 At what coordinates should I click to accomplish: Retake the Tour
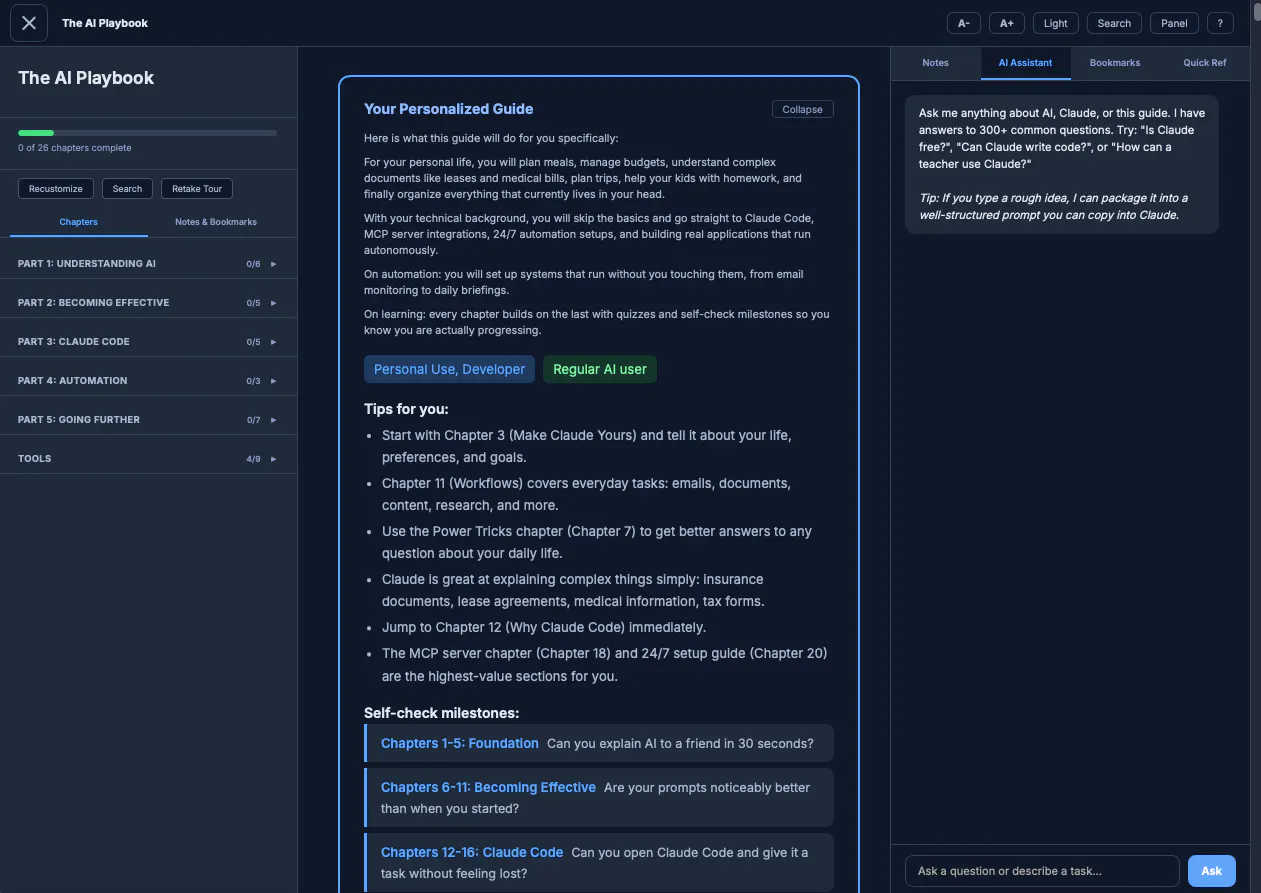pos(197,188)
